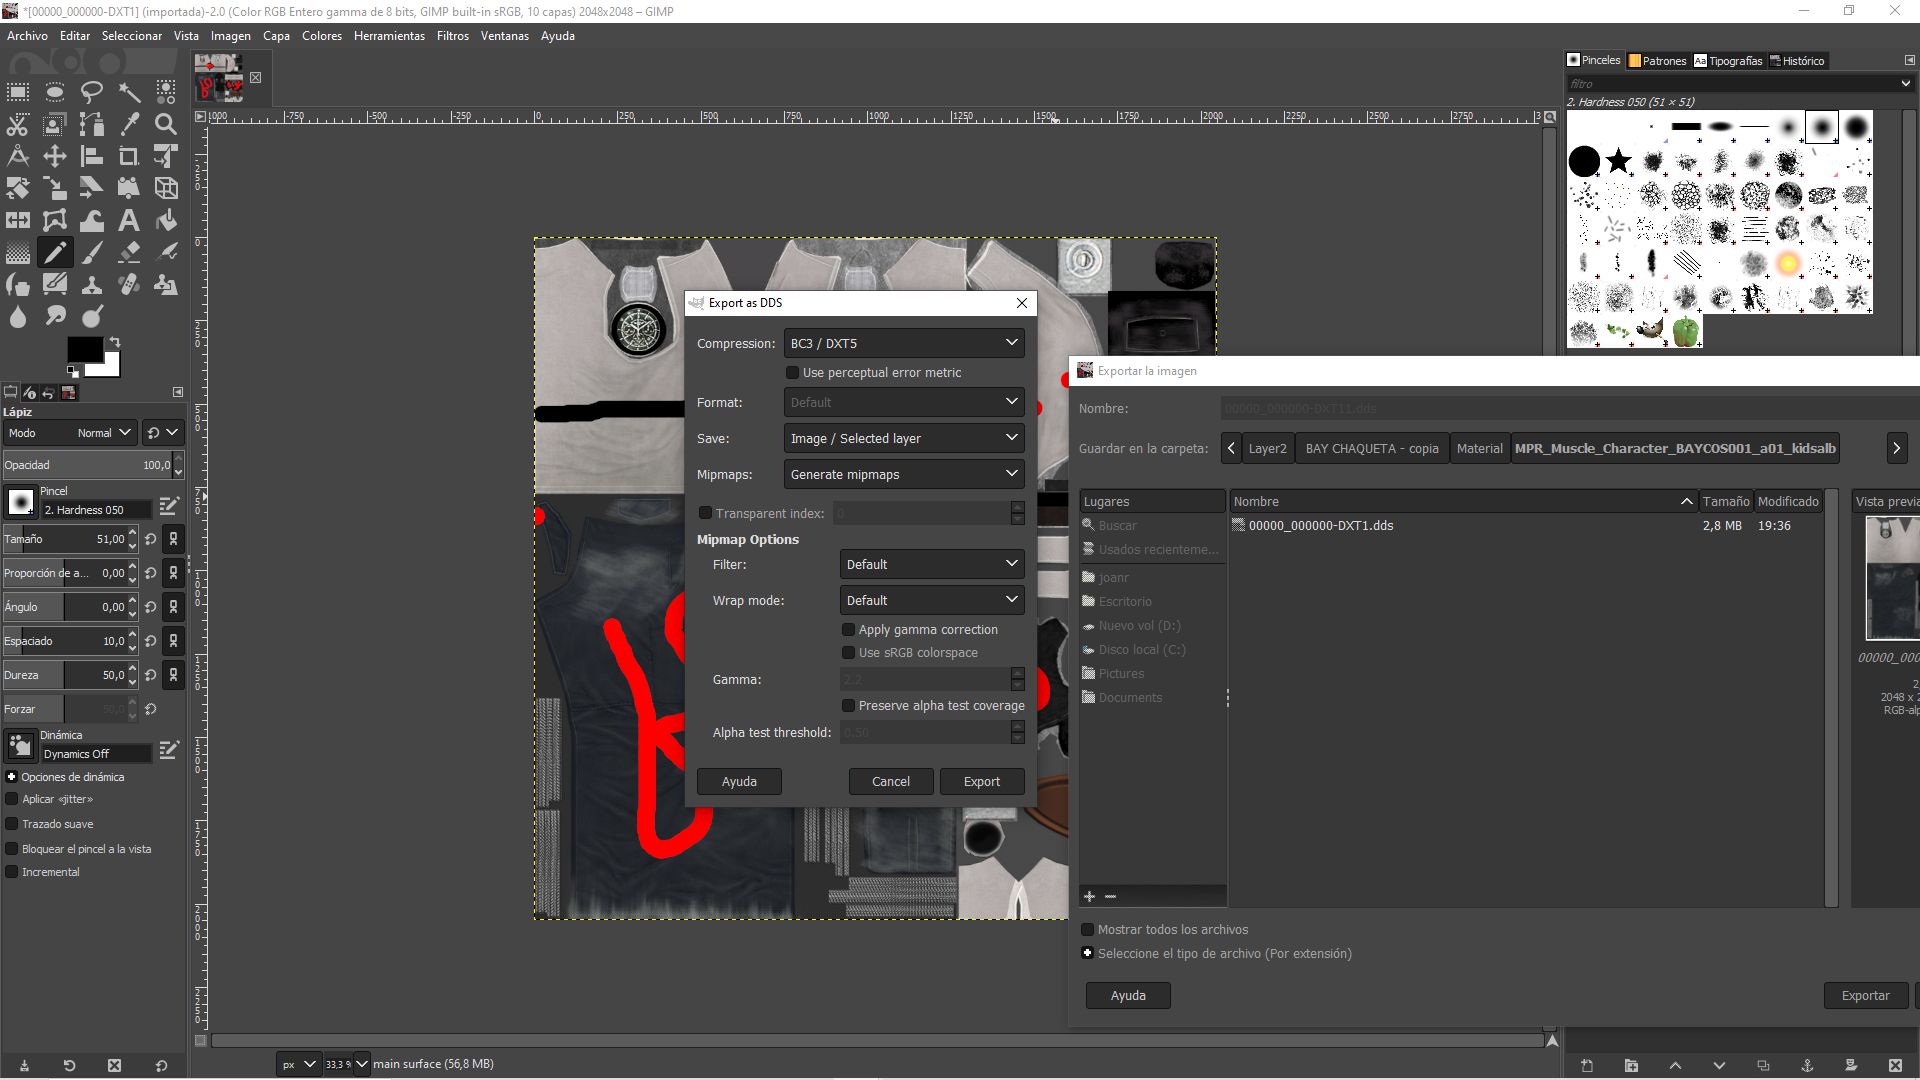The image size is (1920, 1080).
Task: Expand Seleccione el tipo de archivo
Action: pyautogui.click(x=1088, y=954)
